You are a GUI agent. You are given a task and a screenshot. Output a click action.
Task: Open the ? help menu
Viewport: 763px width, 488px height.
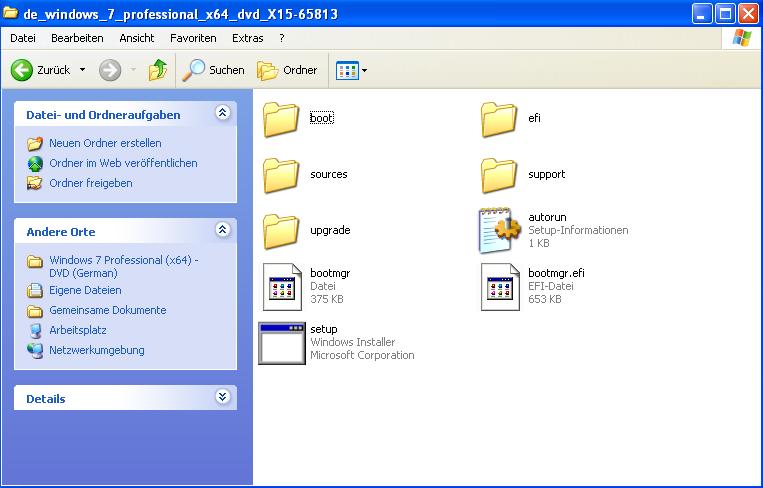282,38
